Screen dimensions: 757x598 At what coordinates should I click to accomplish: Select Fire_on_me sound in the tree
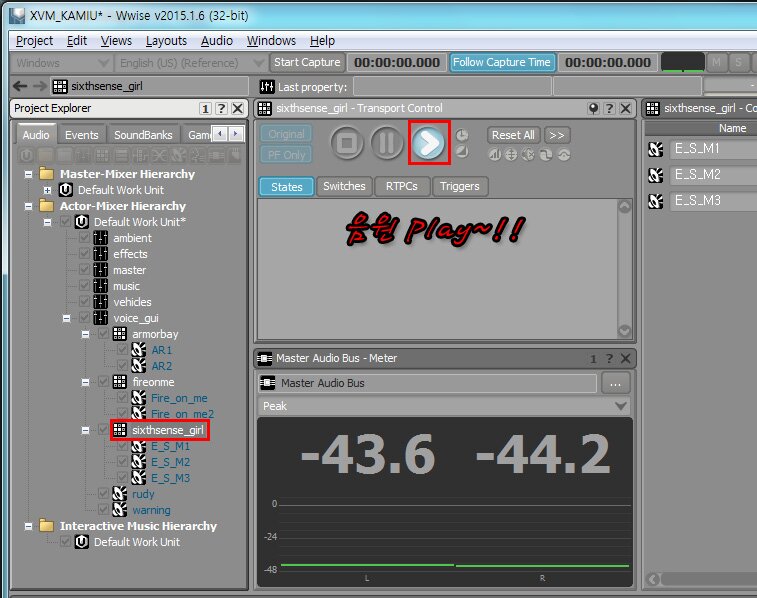(x=179, y=398)
